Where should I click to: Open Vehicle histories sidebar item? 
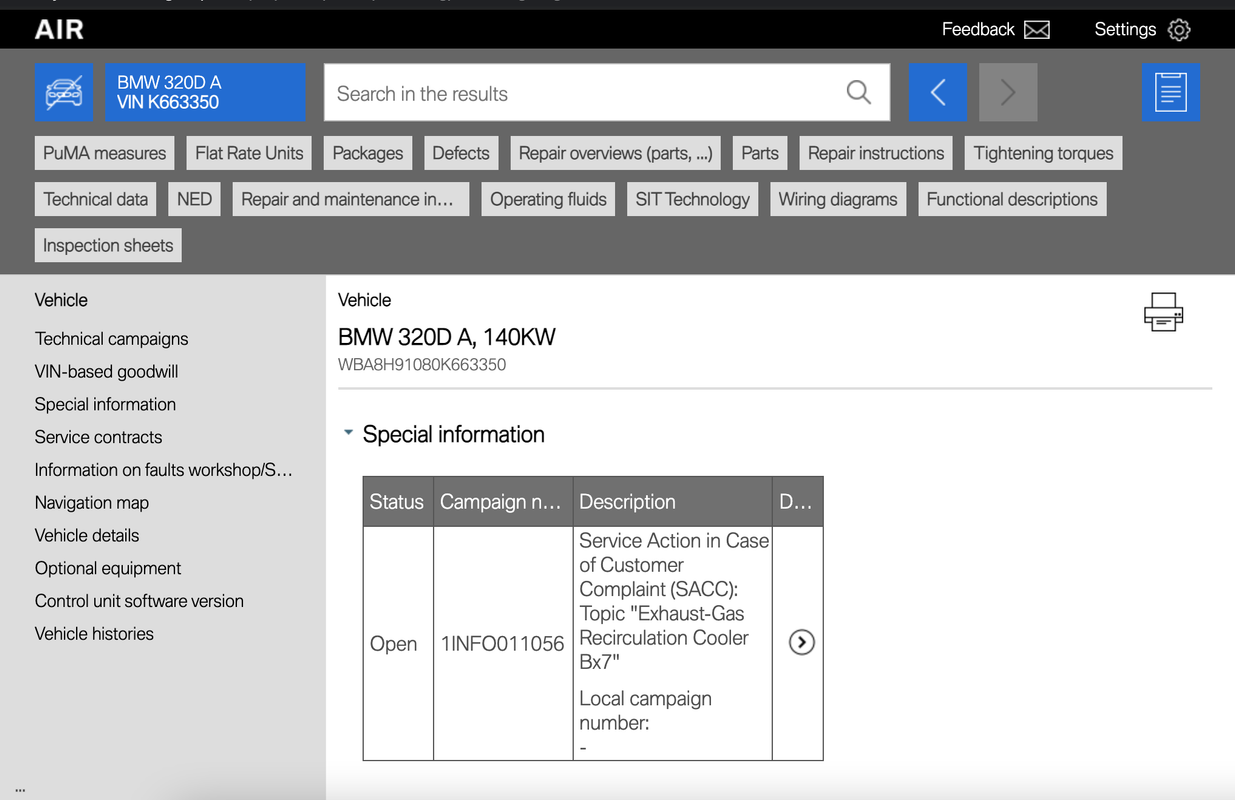(x=94, y=634)
